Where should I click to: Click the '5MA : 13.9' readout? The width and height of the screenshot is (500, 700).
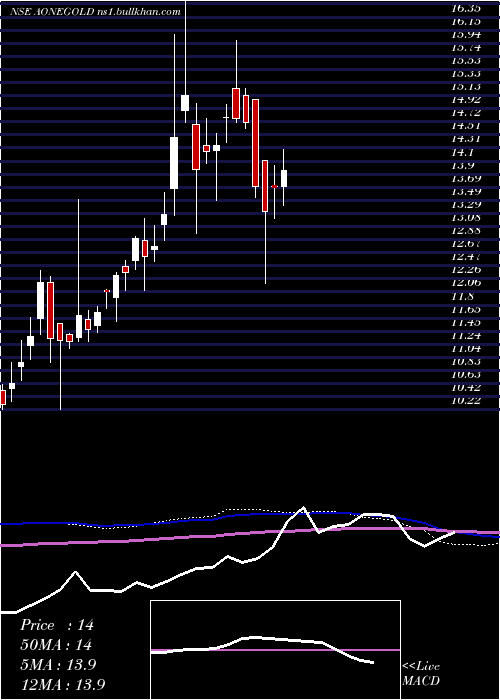tap(58, 664)
